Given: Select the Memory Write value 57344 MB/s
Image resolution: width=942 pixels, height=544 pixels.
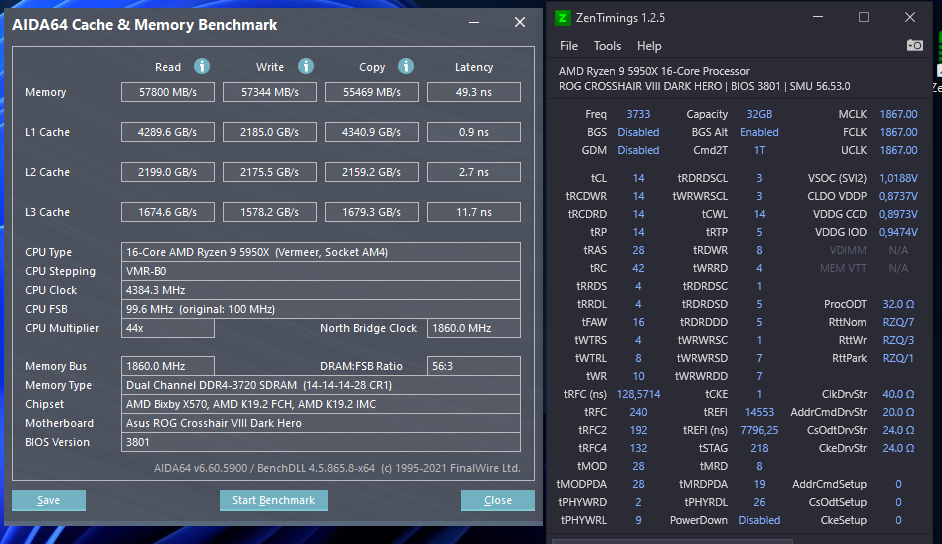Looking at the screenshot, I should [270, 92].
